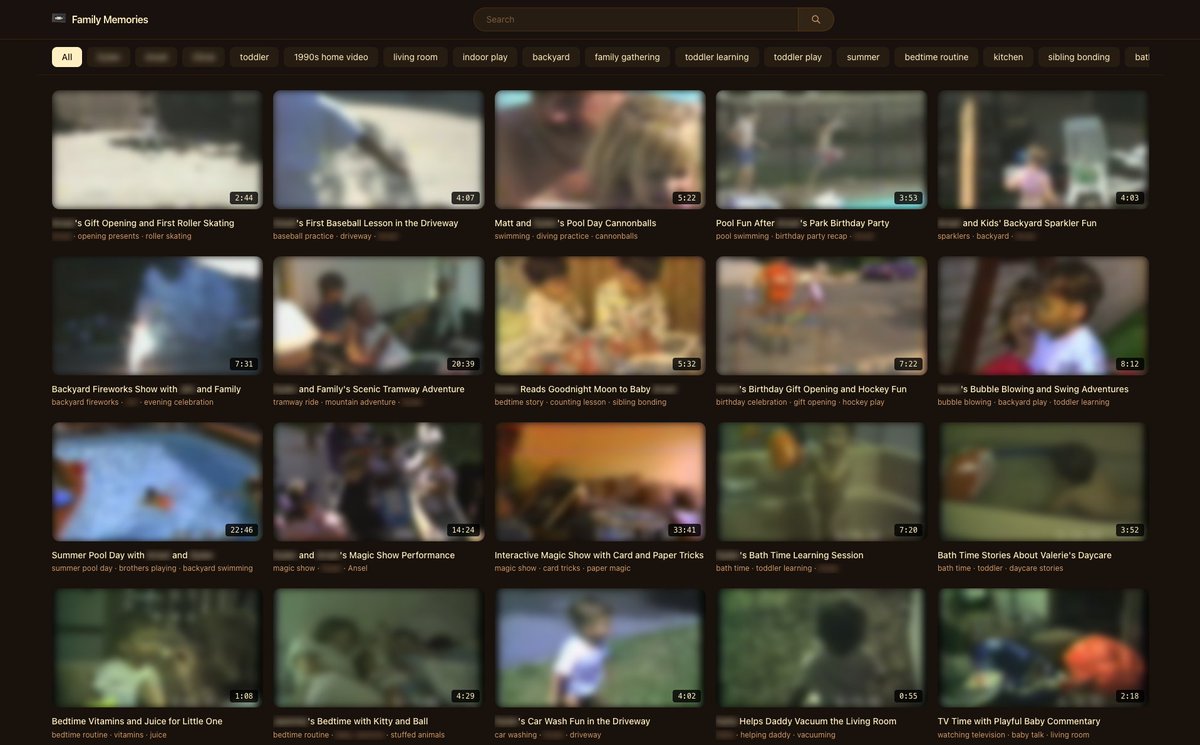
Task: Open Bedtime with Kitty and Ball thumbnail
Action: tap(378, 647)
